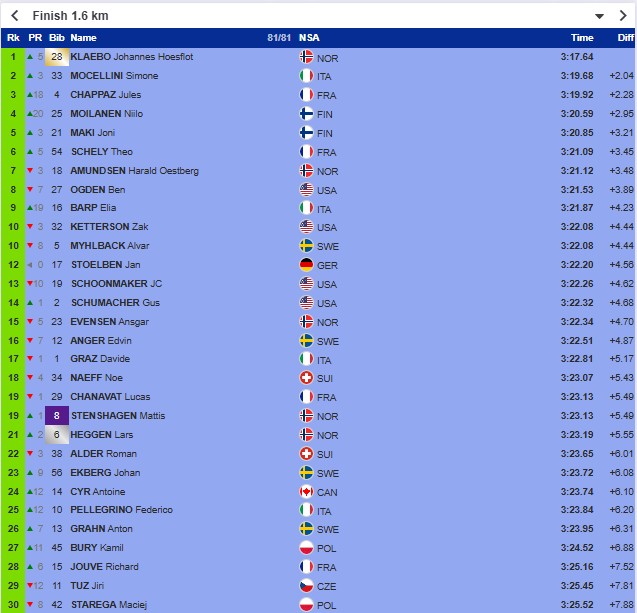Screen dimensions: 637x613
Task: Click Polish flag beside BURY Kamil
Action: coord(306,548)
